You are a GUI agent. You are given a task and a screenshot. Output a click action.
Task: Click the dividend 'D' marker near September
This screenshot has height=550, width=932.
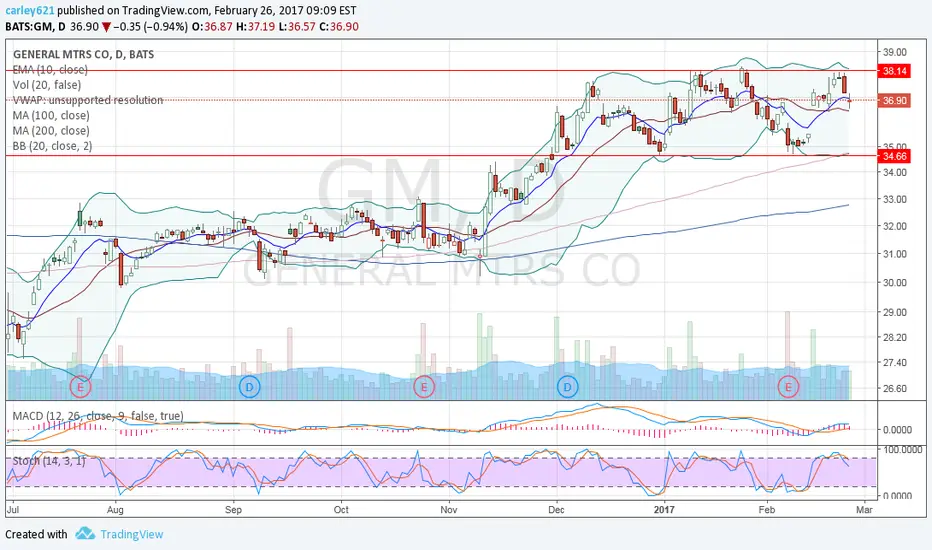[249, 386]
